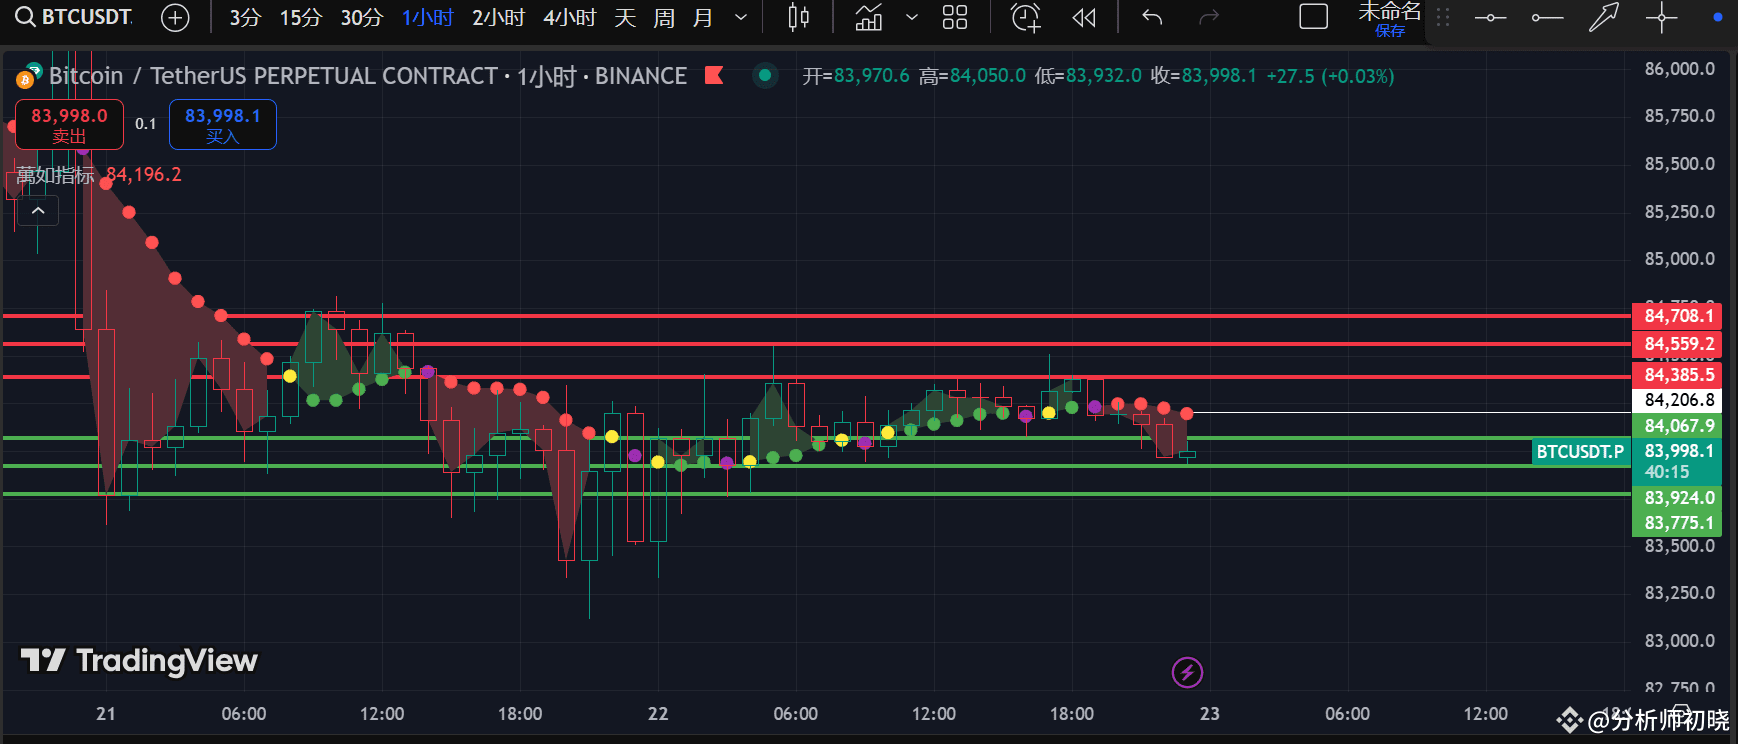
Task: Open the indicators menu
Action: click(x=869, y=17)
